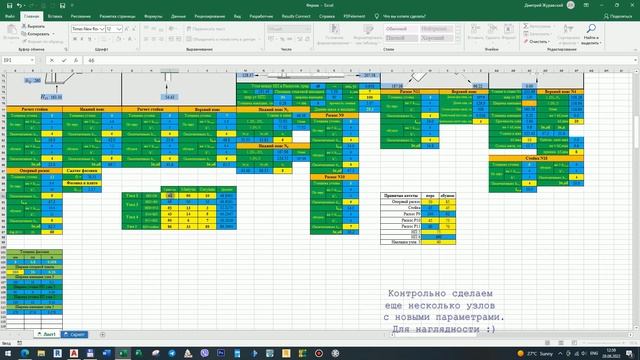Open the clipboard group dialog launcher
This screenshot has height=360, width=640.
click(66, 49)
